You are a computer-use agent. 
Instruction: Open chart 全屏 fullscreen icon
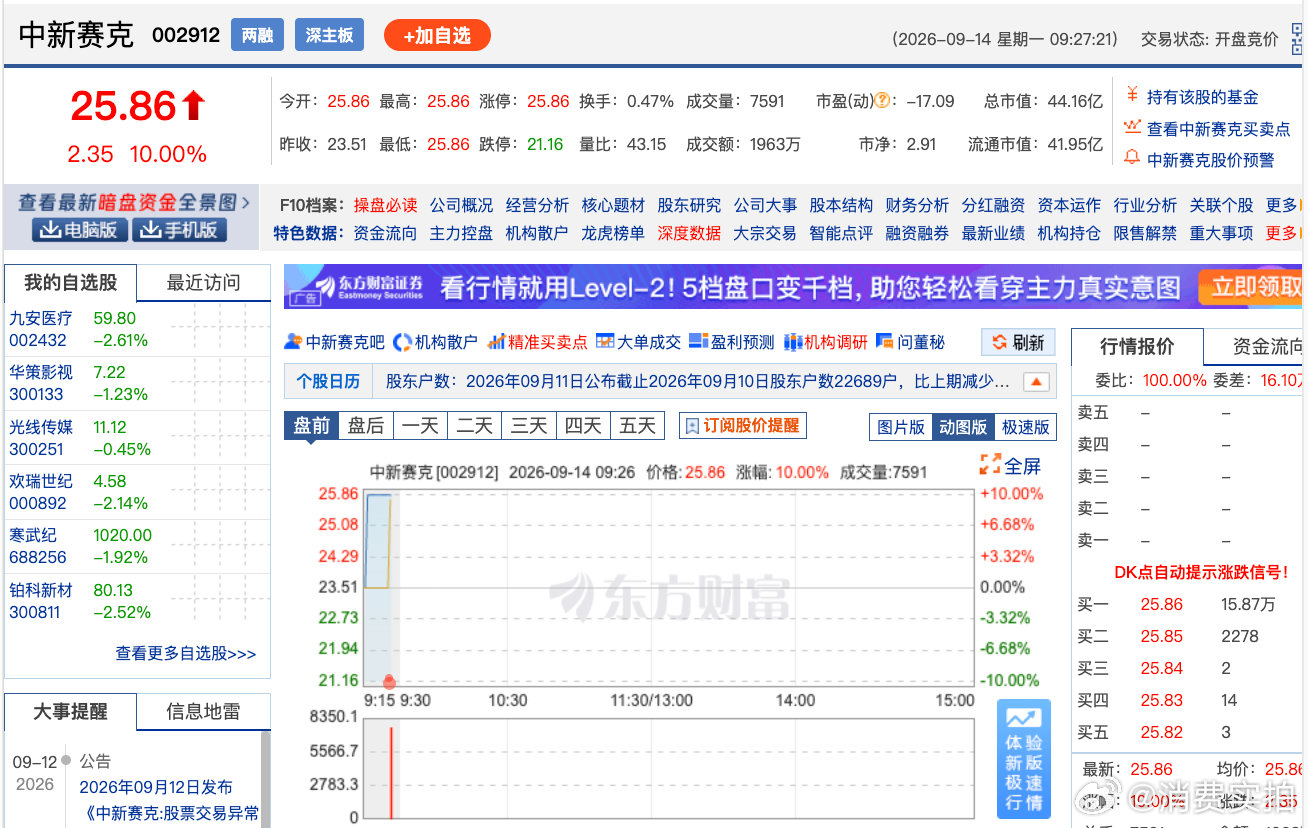(x=1011, y=465)
